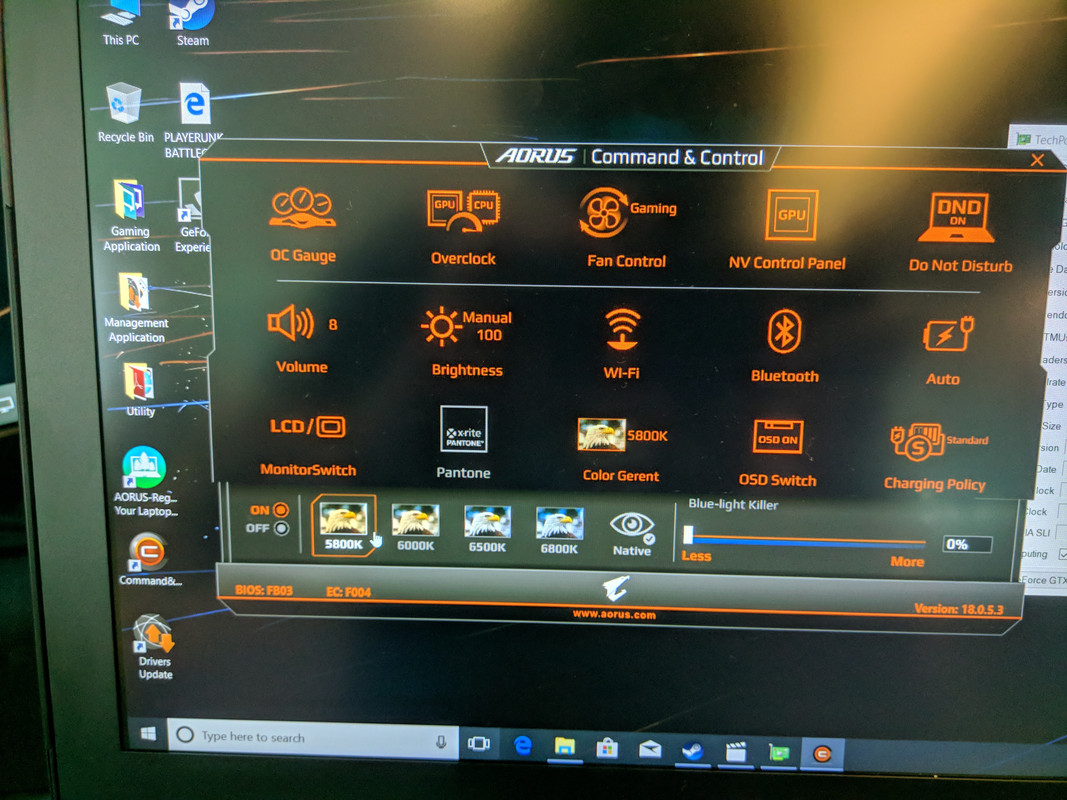1067x800 pixels.
Task: Open the PLAYERUNKNOWN BATTLEGROUNDS desktop icon
Action: click(194, 120)
